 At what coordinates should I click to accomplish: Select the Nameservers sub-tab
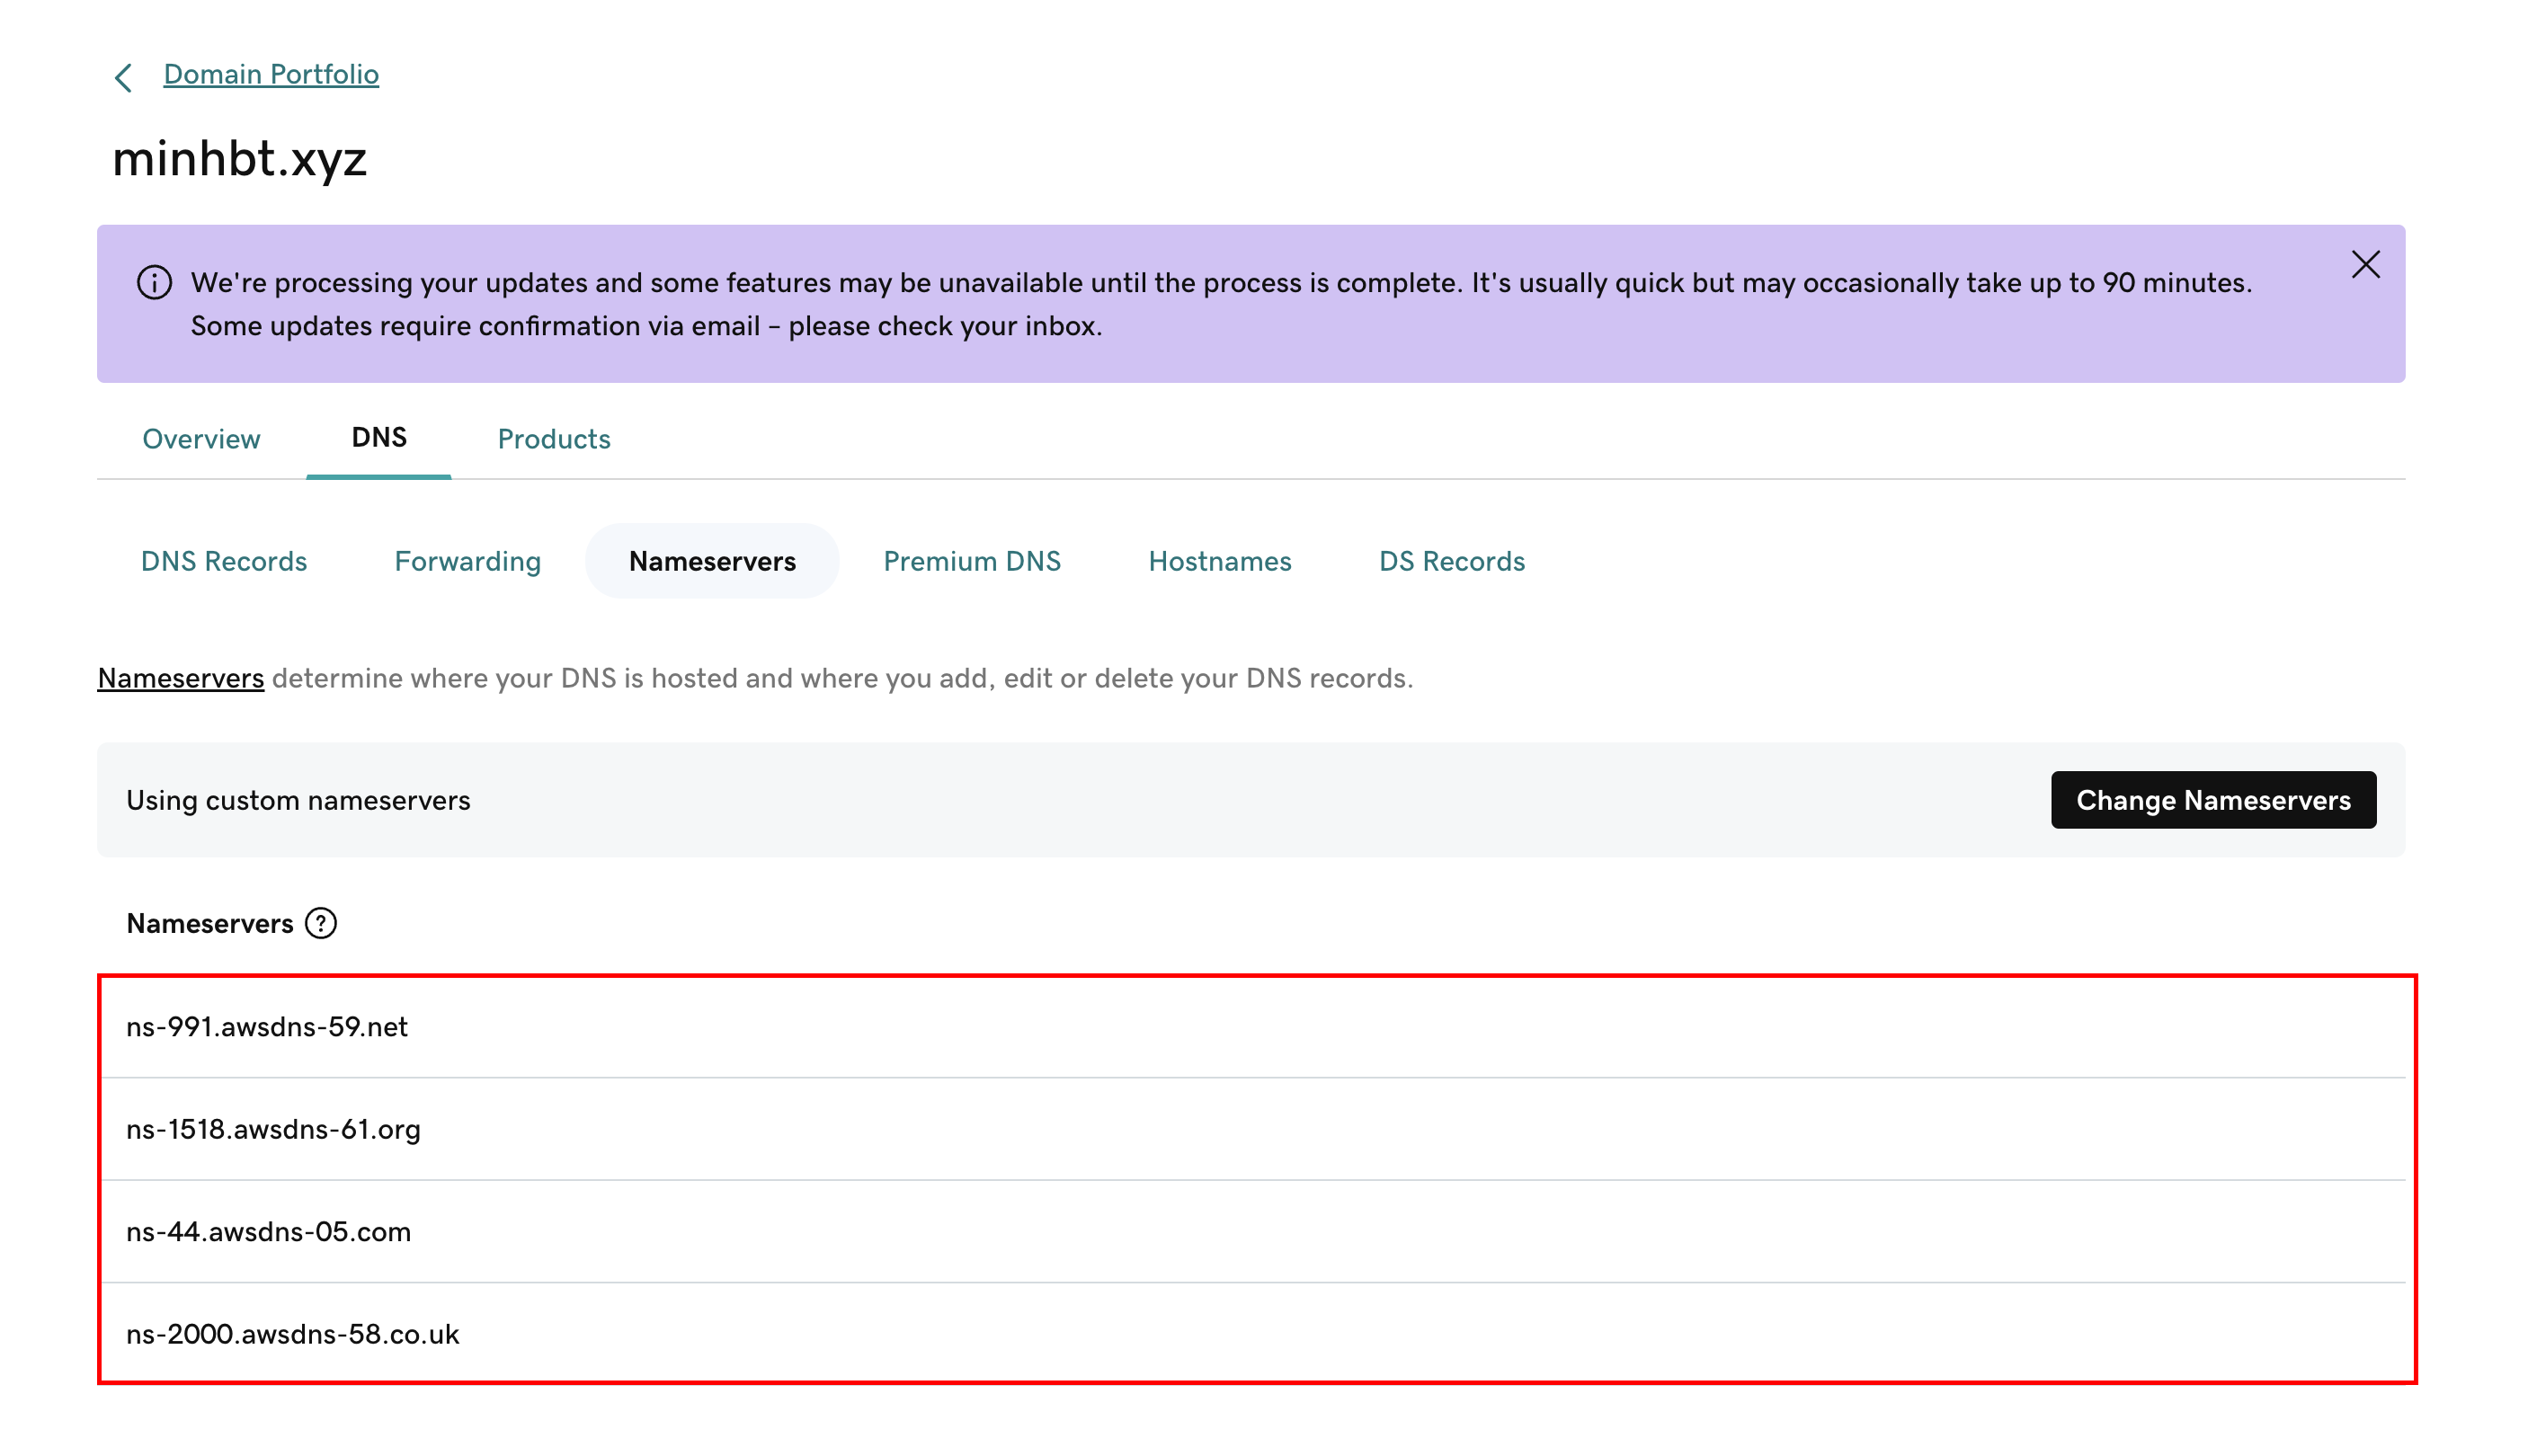712,561
